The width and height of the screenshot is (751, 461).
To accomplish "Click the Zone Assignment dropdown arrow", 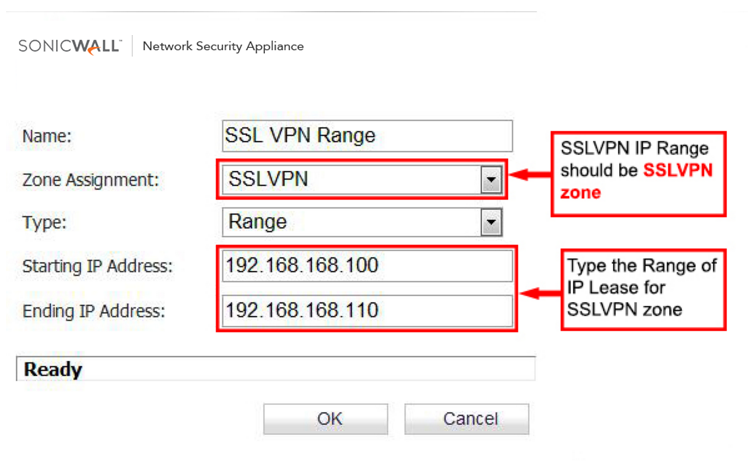I will coord(490,180).
